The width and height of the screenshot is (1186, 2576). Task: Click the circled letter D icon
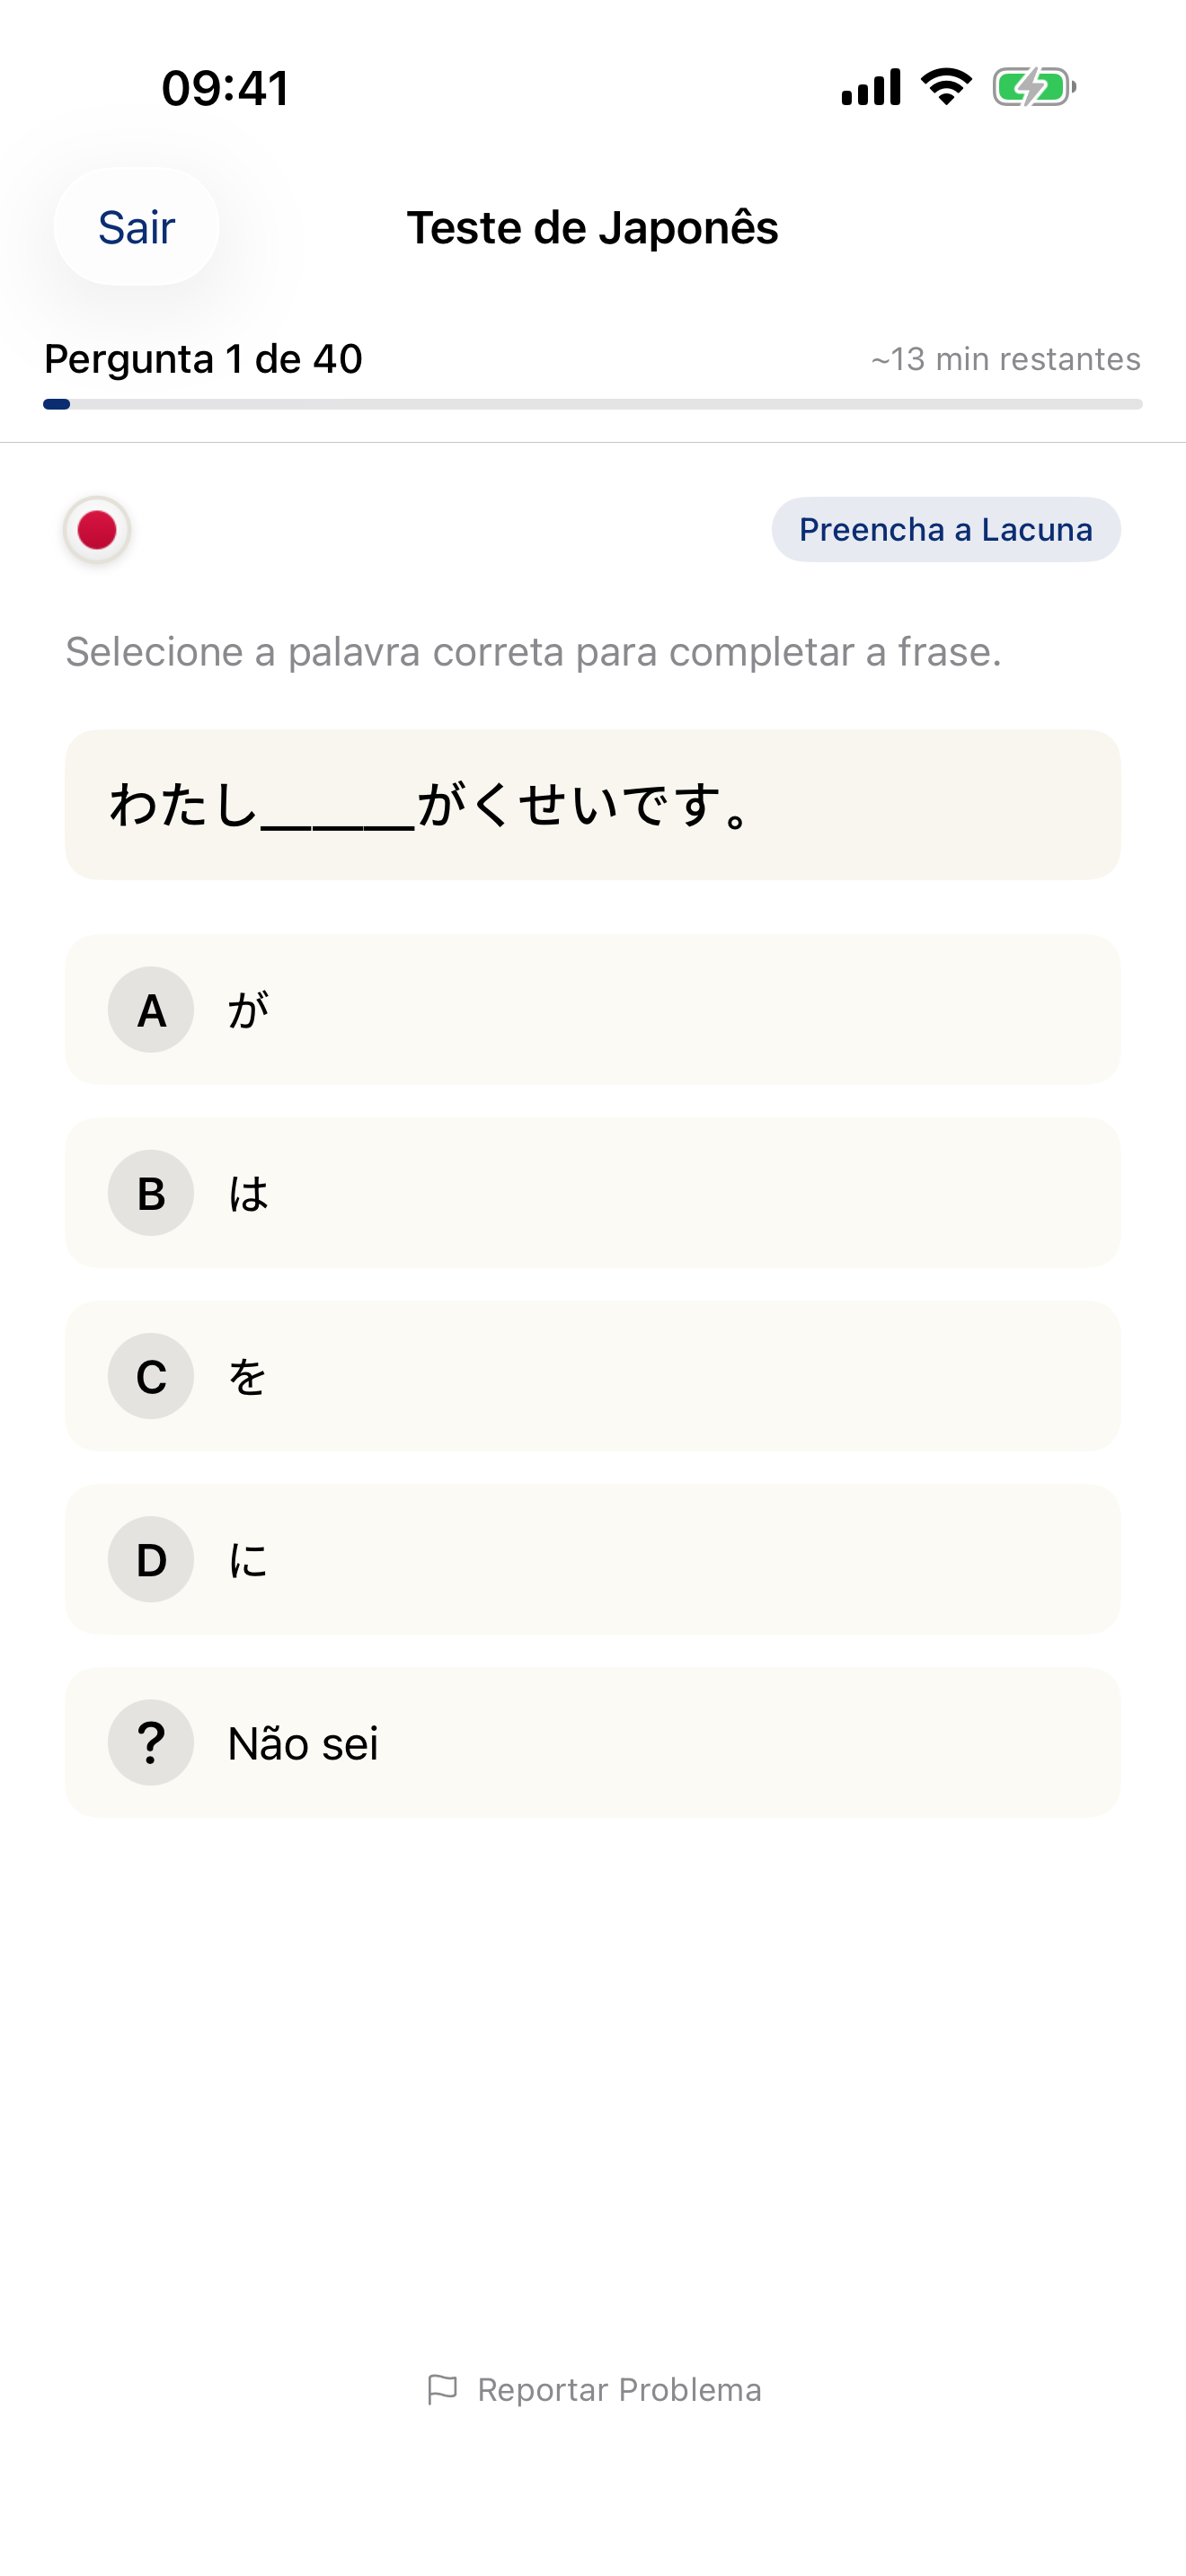click(x=151, y=1559)
